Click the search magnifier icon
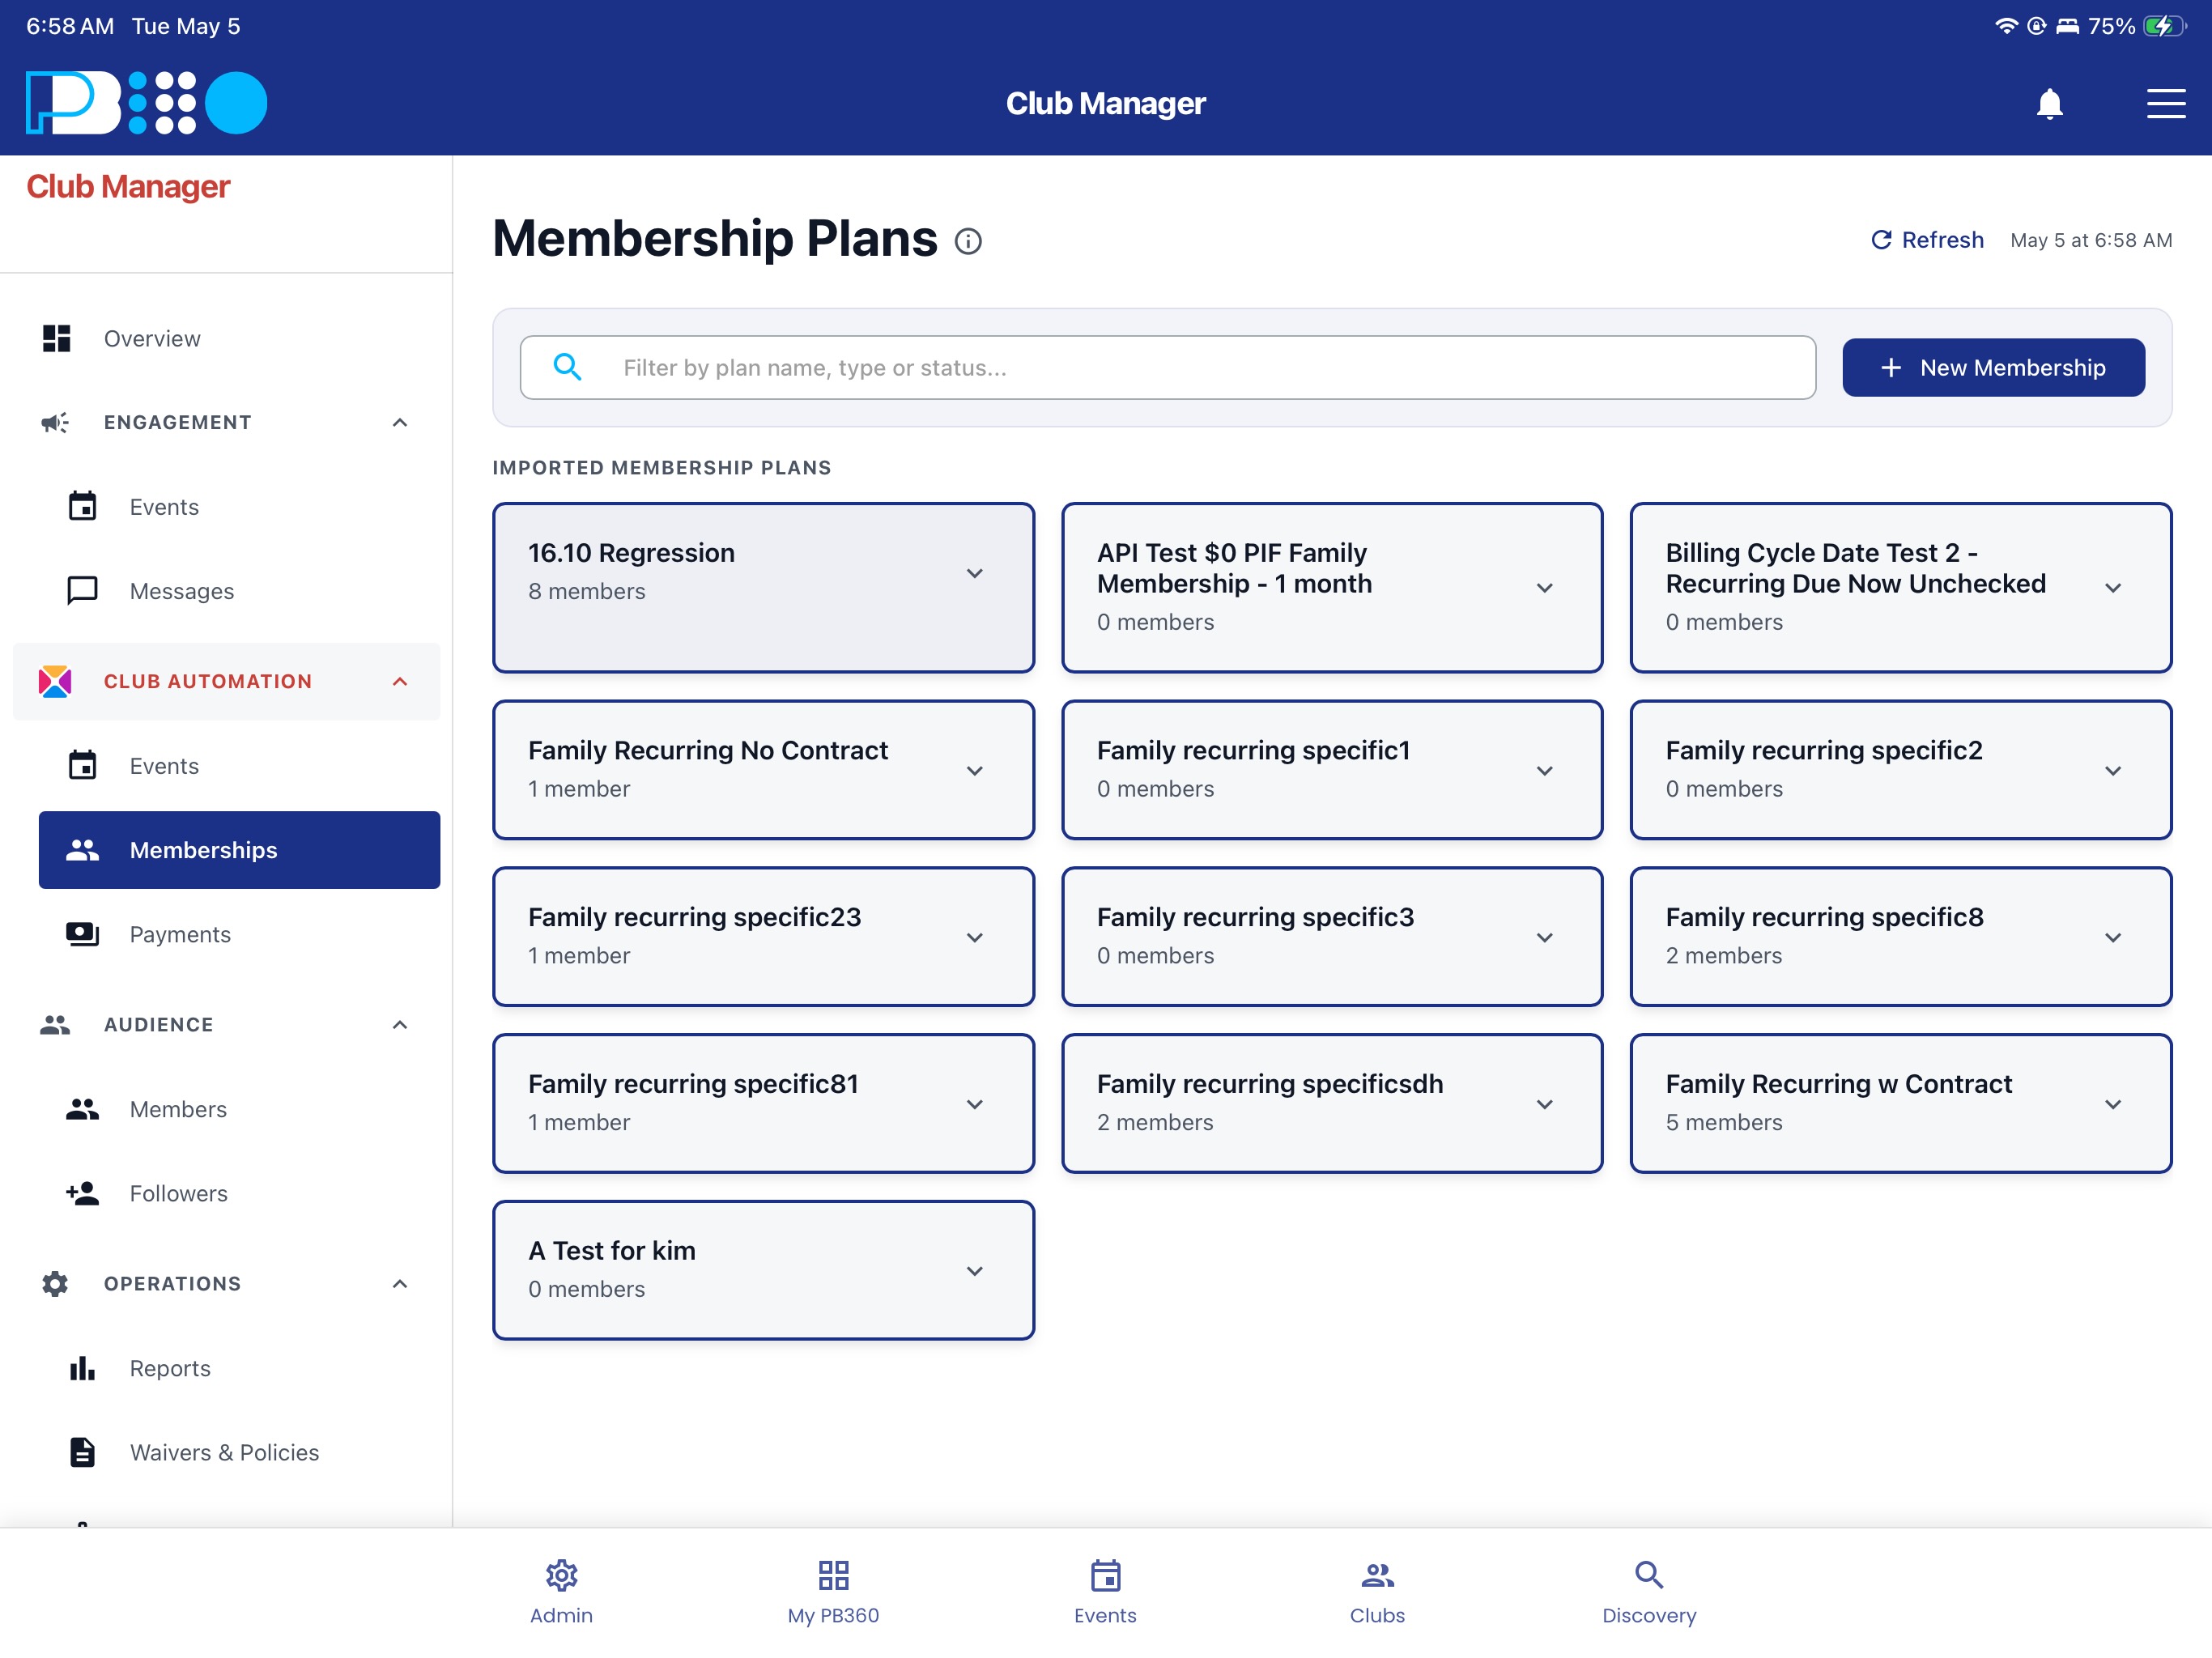This screenshot has width=2212, height=1658. pos(567,367)
